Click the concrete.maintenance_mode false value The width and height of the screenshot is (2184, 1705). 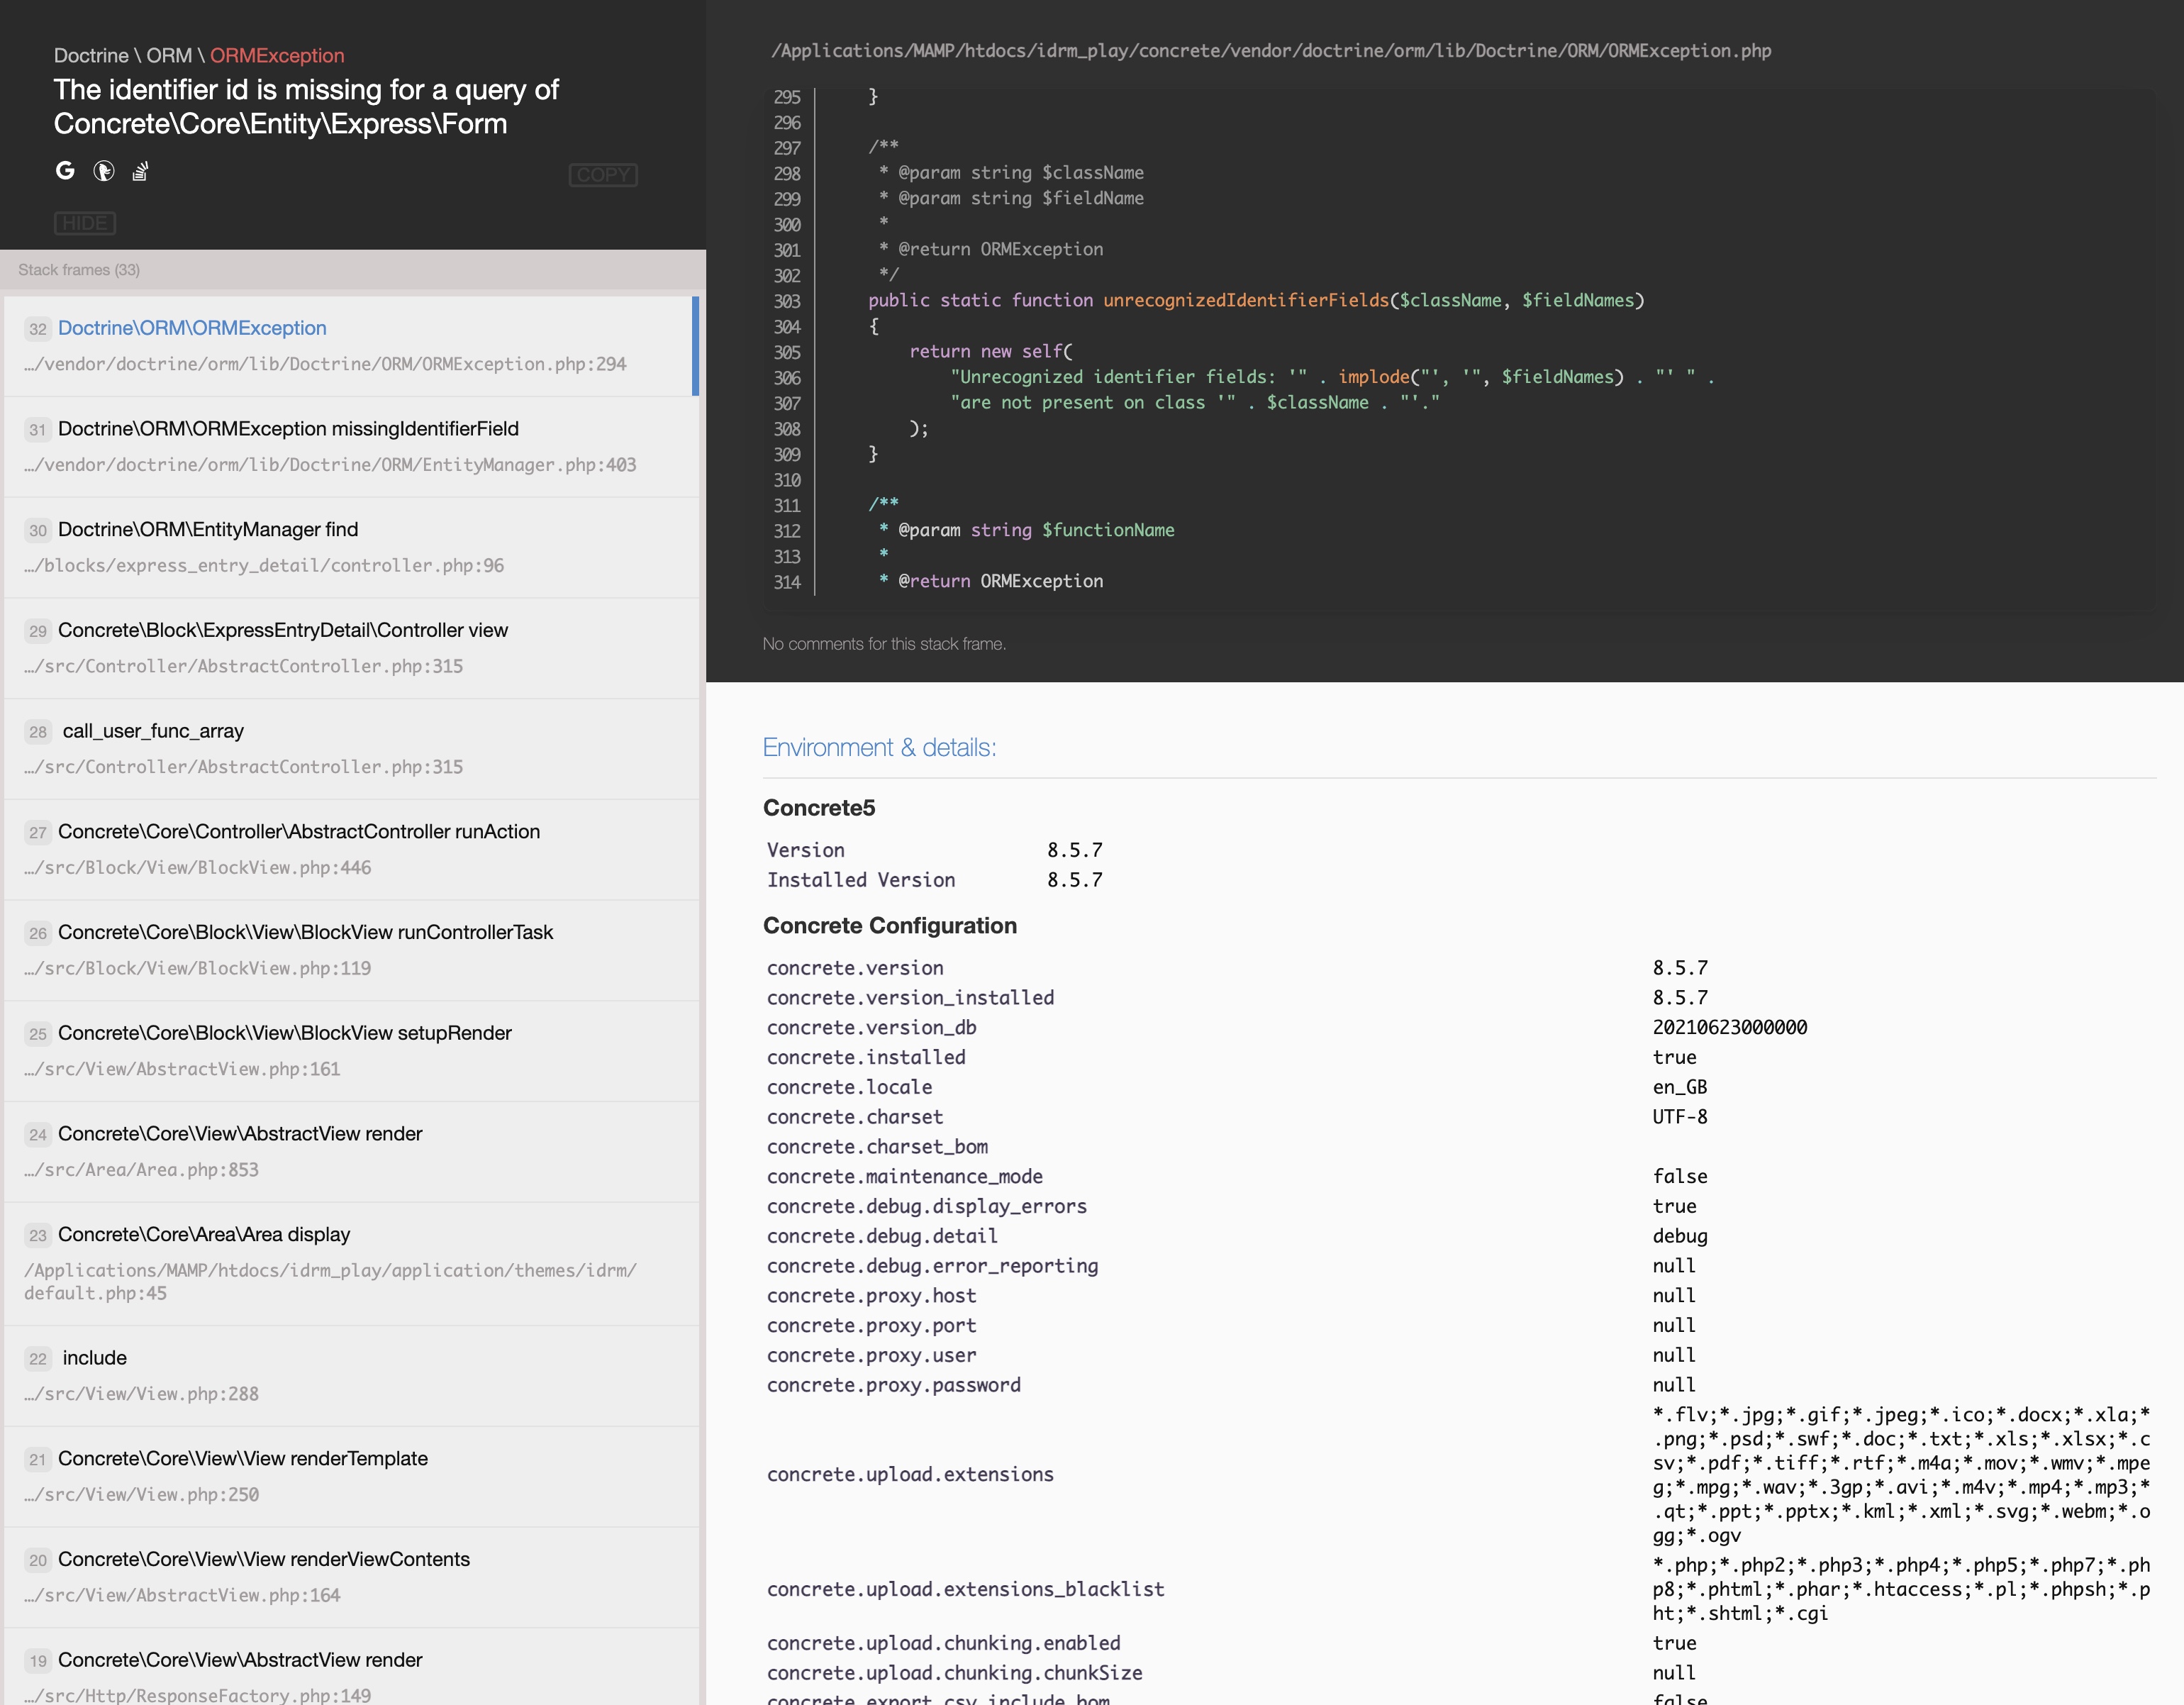(x=1680, y=1177)
